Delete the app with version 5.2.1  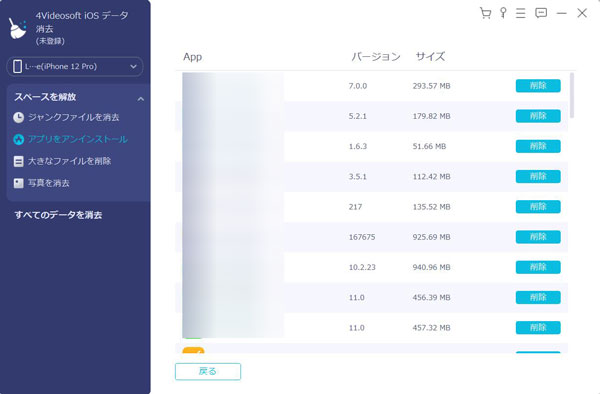coord(538,116)
